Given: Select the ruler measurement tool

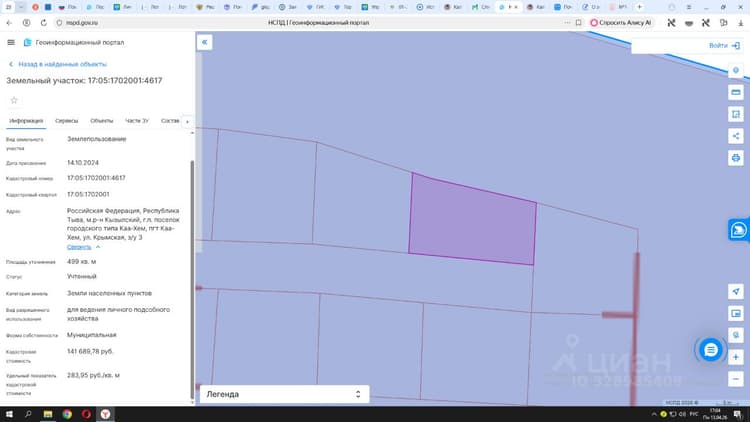Looking at the screenshot, I should click(x=736, y=92).
